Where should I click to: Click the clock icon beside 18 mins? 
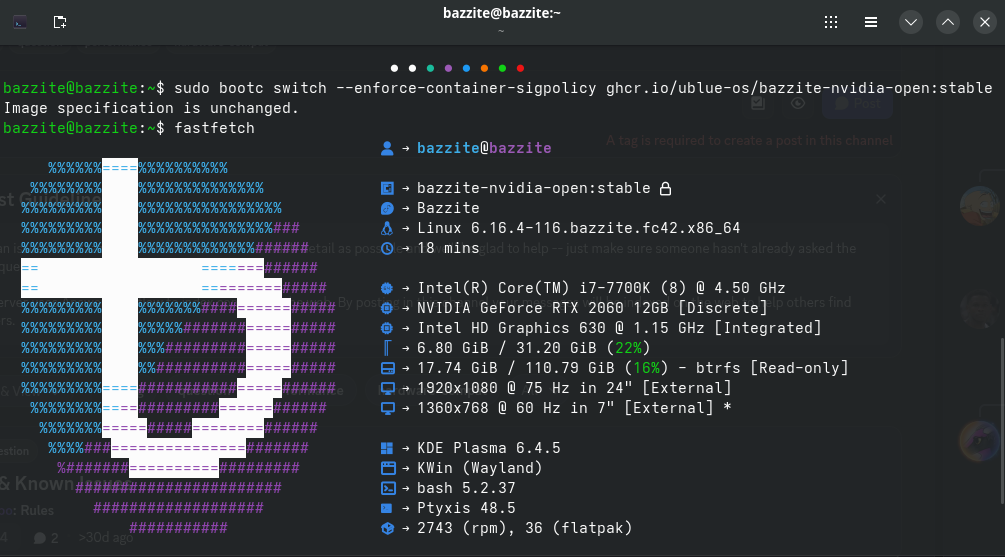coord(386,248)
